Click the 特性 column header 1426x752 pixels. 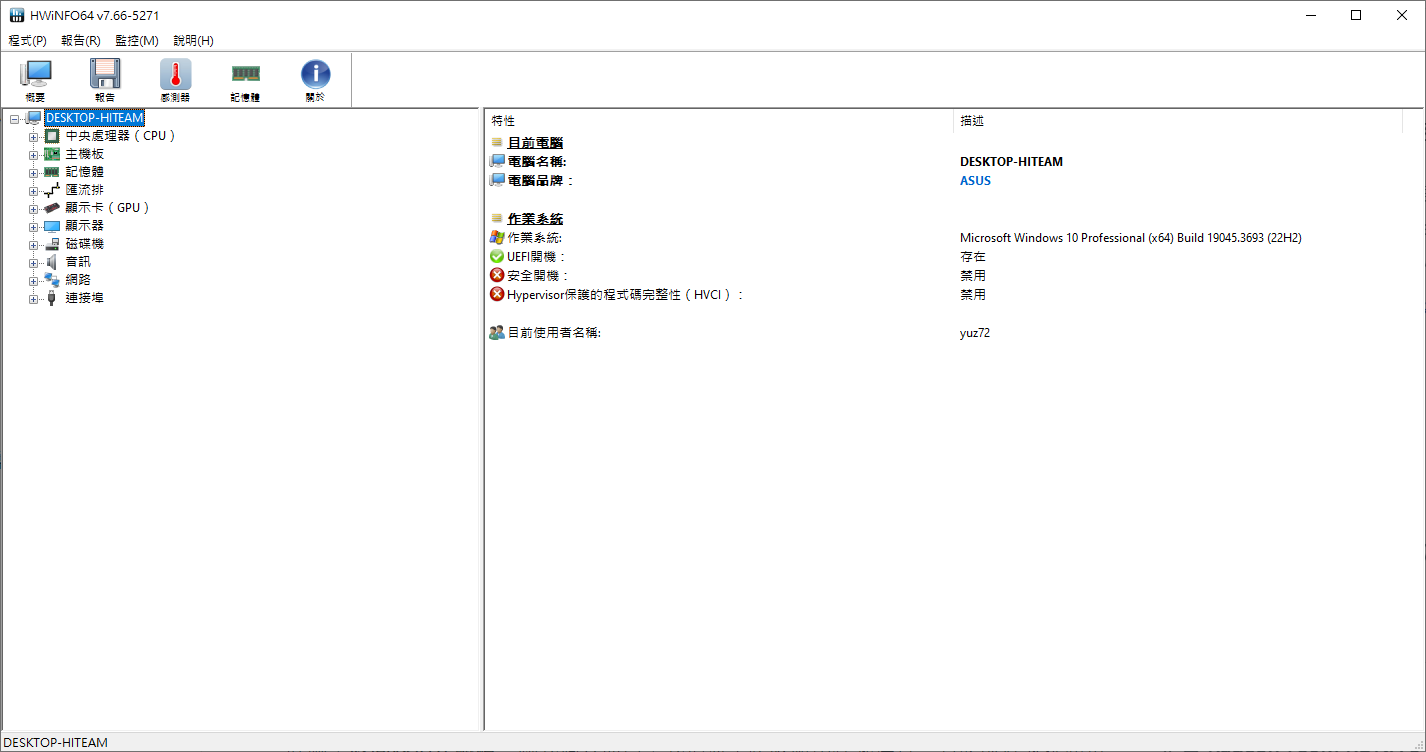718,121
